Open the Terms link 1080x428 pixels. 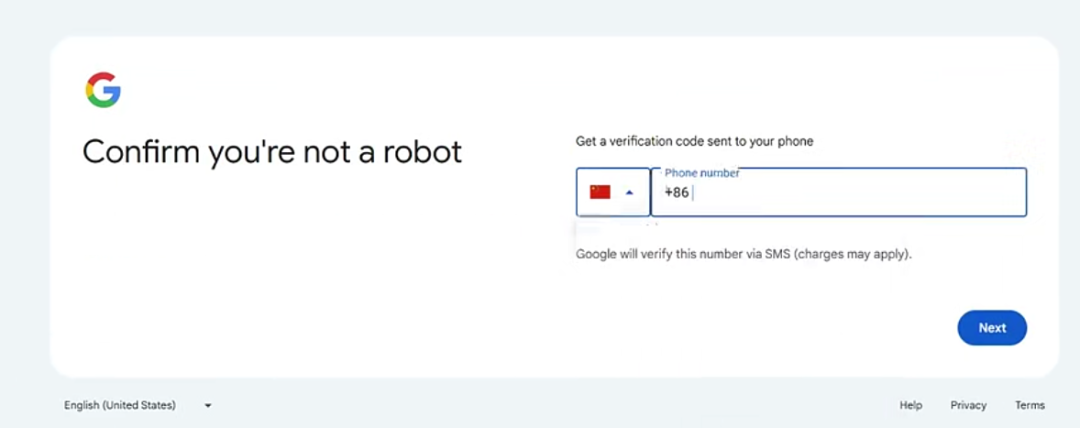tap(1030, 405)
